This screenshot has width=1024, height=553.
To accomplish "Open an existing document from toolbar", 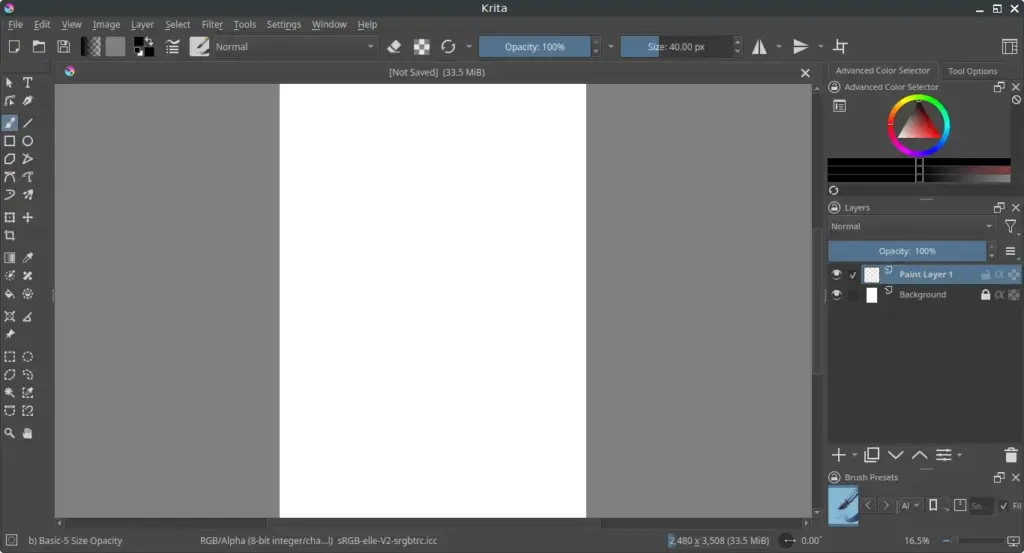I will pos(39,46).
